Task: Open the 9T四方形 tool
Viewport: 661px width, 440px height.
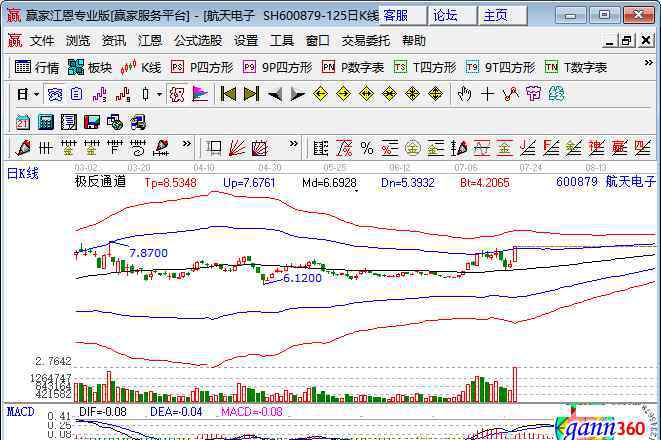Action: point(500,67)
